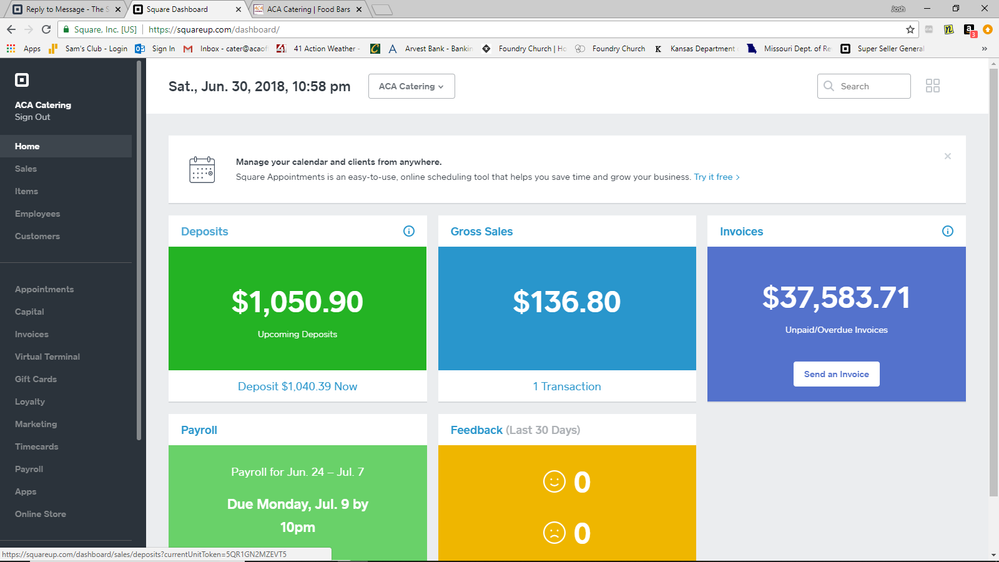Open Appointments in the sidebar
The width and height of the screenshot is (999, 562).
tap(44, 289)
